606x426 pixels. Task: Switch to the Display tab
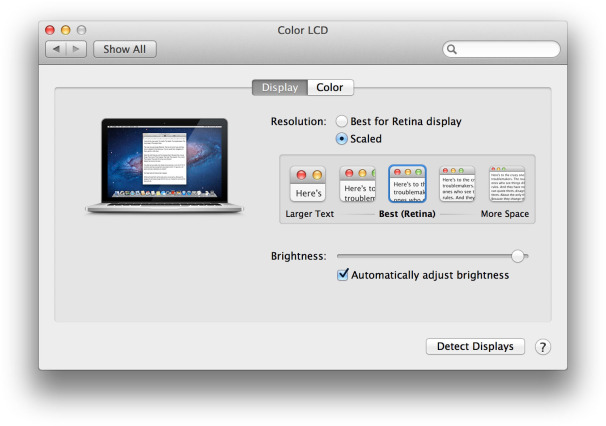280,87
